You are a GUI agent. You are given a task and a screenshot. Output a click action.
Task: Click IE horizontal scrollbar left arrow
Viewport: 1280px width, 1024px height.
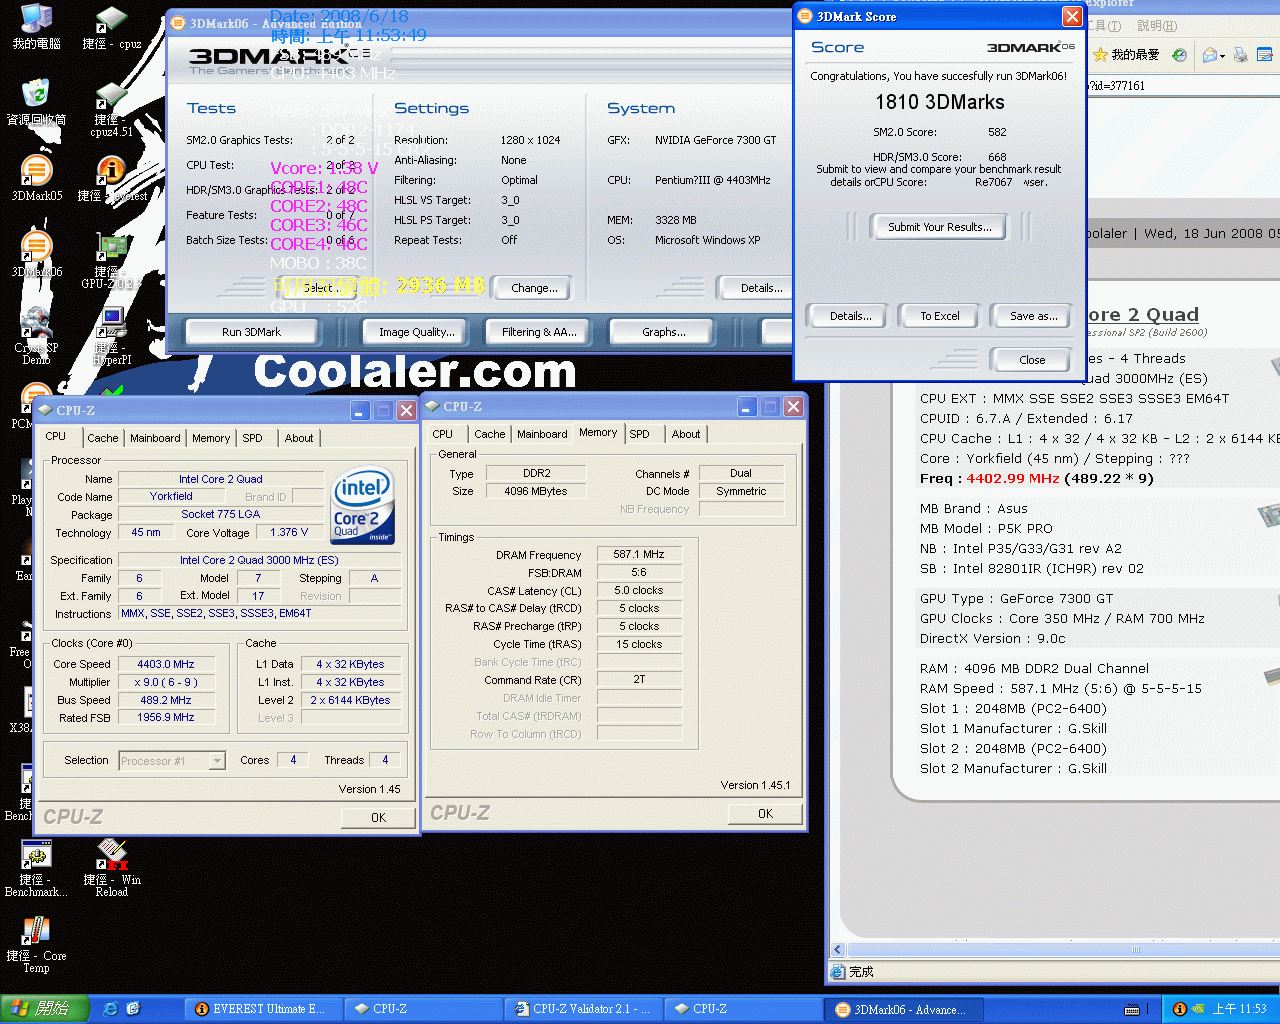839,949
